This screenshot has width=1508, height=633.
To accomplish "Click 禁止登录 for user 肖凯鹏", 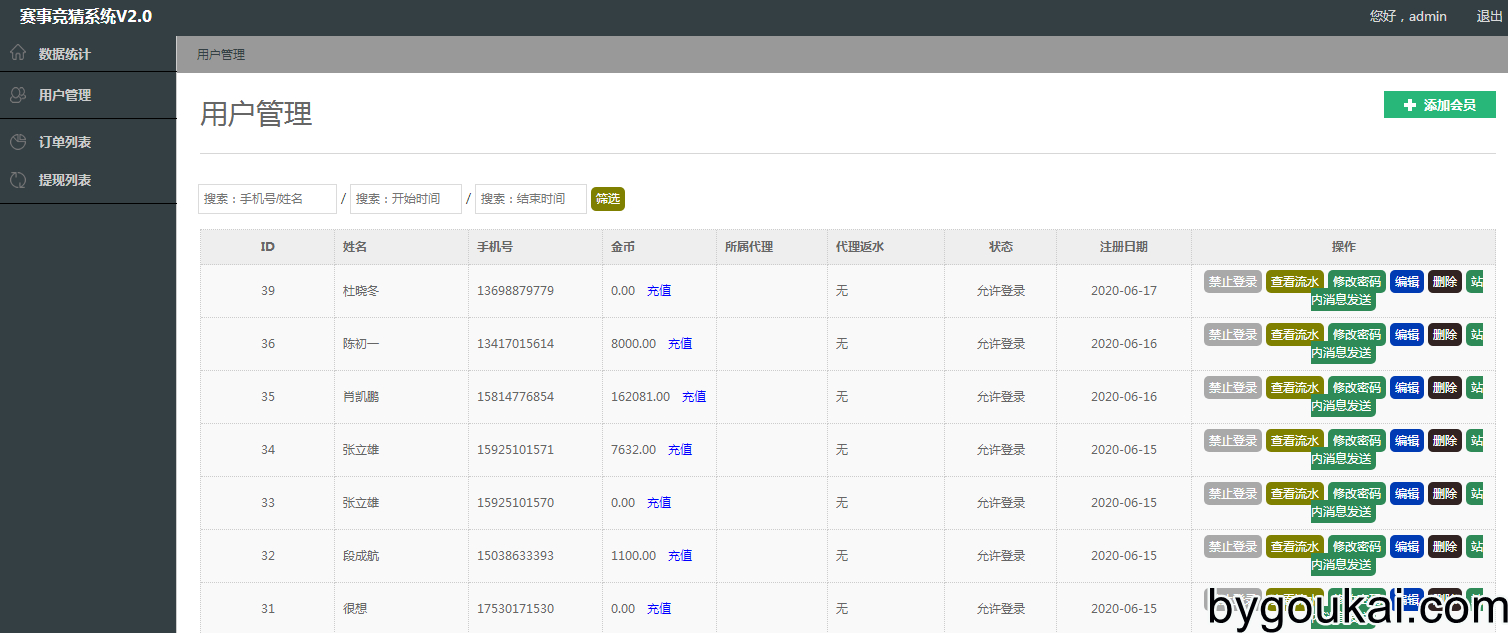I will pos(1233,388).
